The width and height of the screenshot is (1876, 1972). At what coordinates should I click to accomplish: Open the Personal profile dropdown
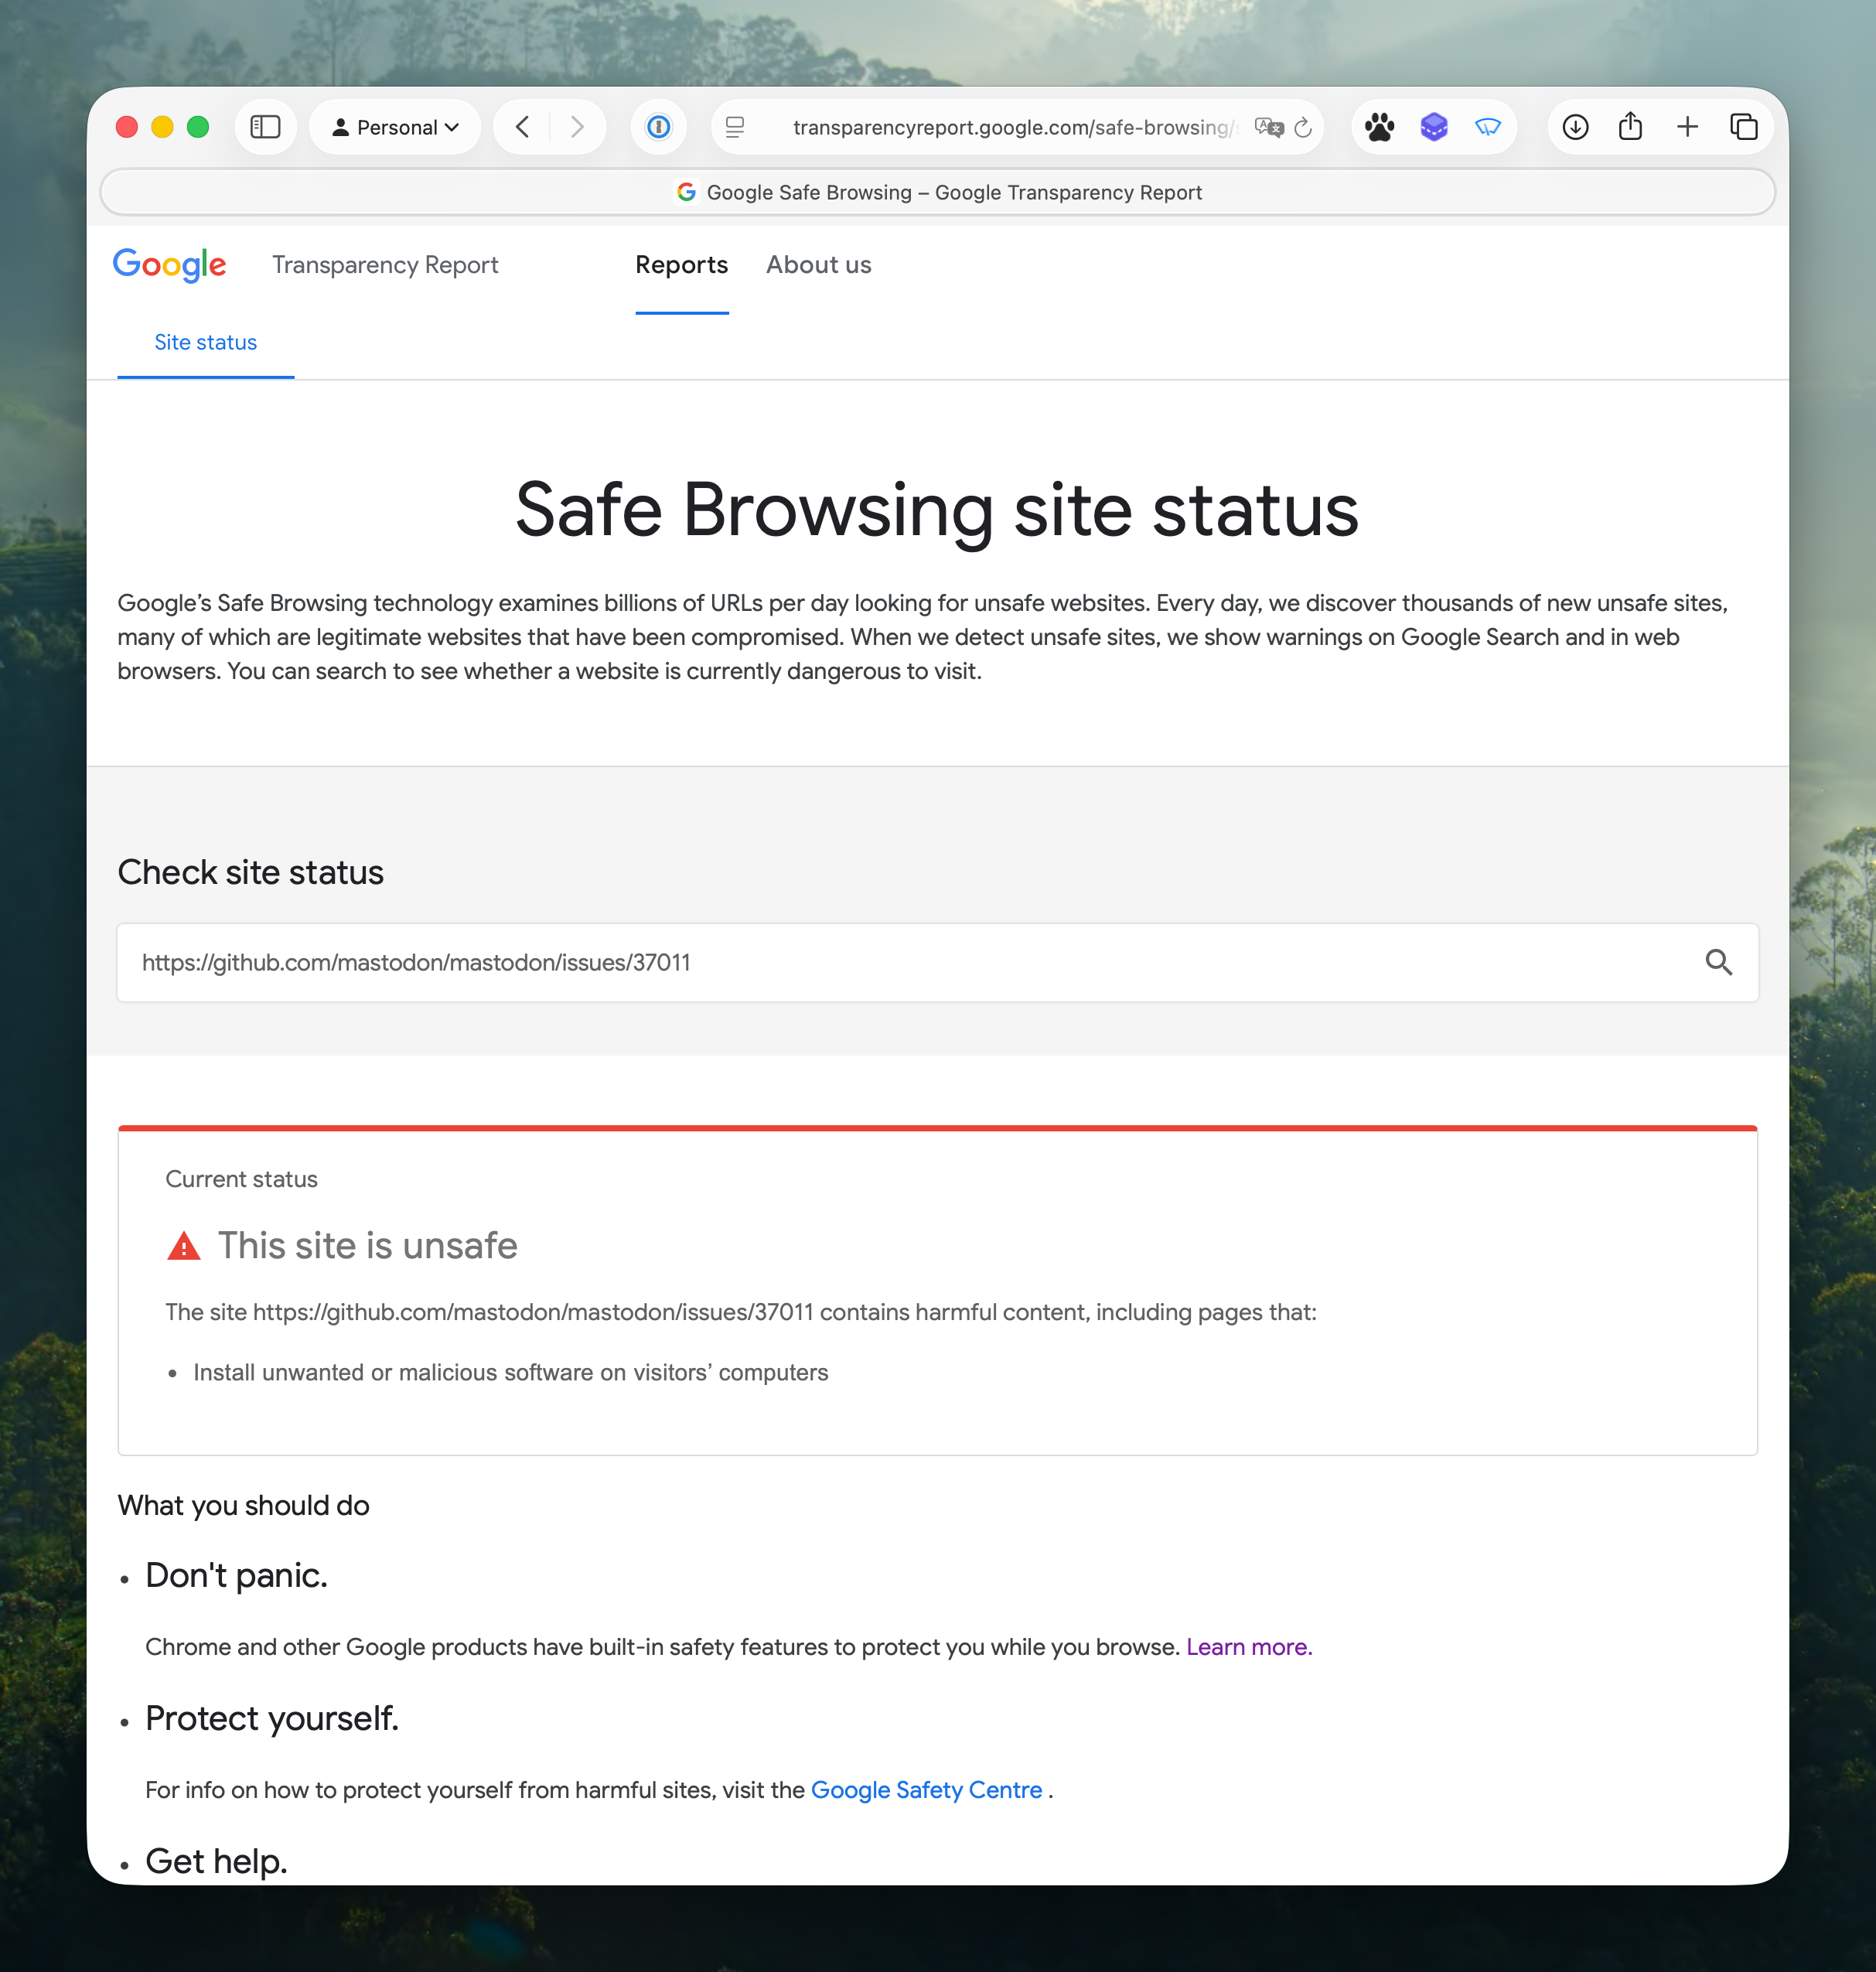coord(395,127)
